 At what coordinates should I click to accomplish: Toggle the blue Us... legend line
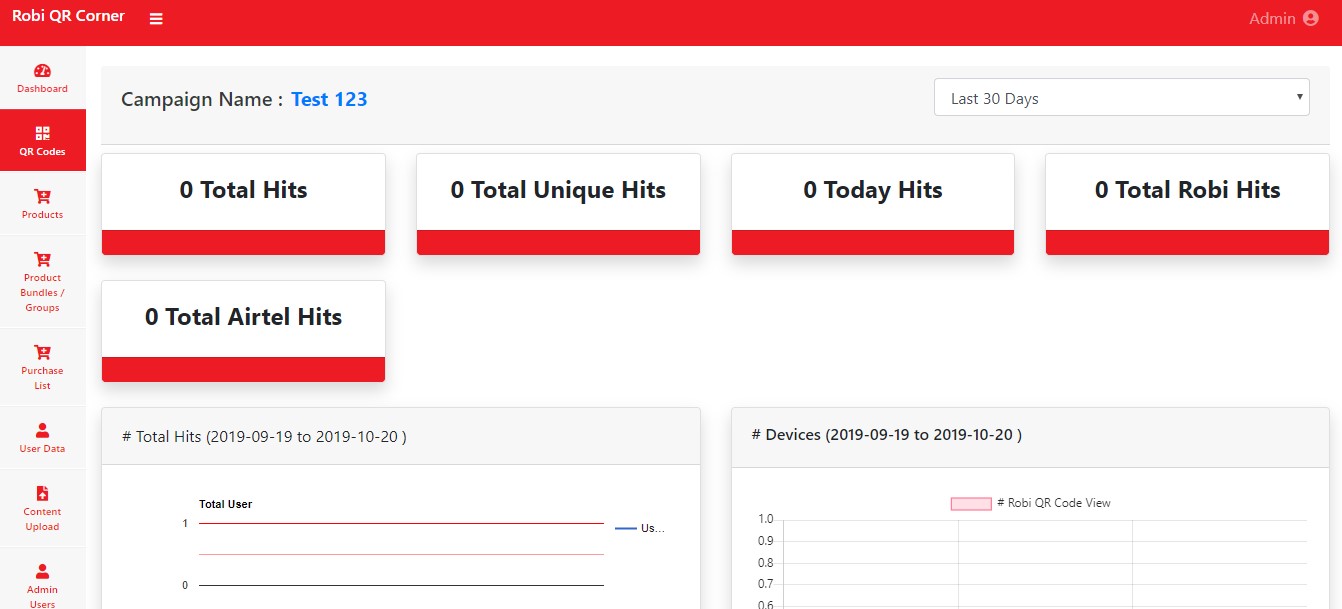click(x=626, y=528)
